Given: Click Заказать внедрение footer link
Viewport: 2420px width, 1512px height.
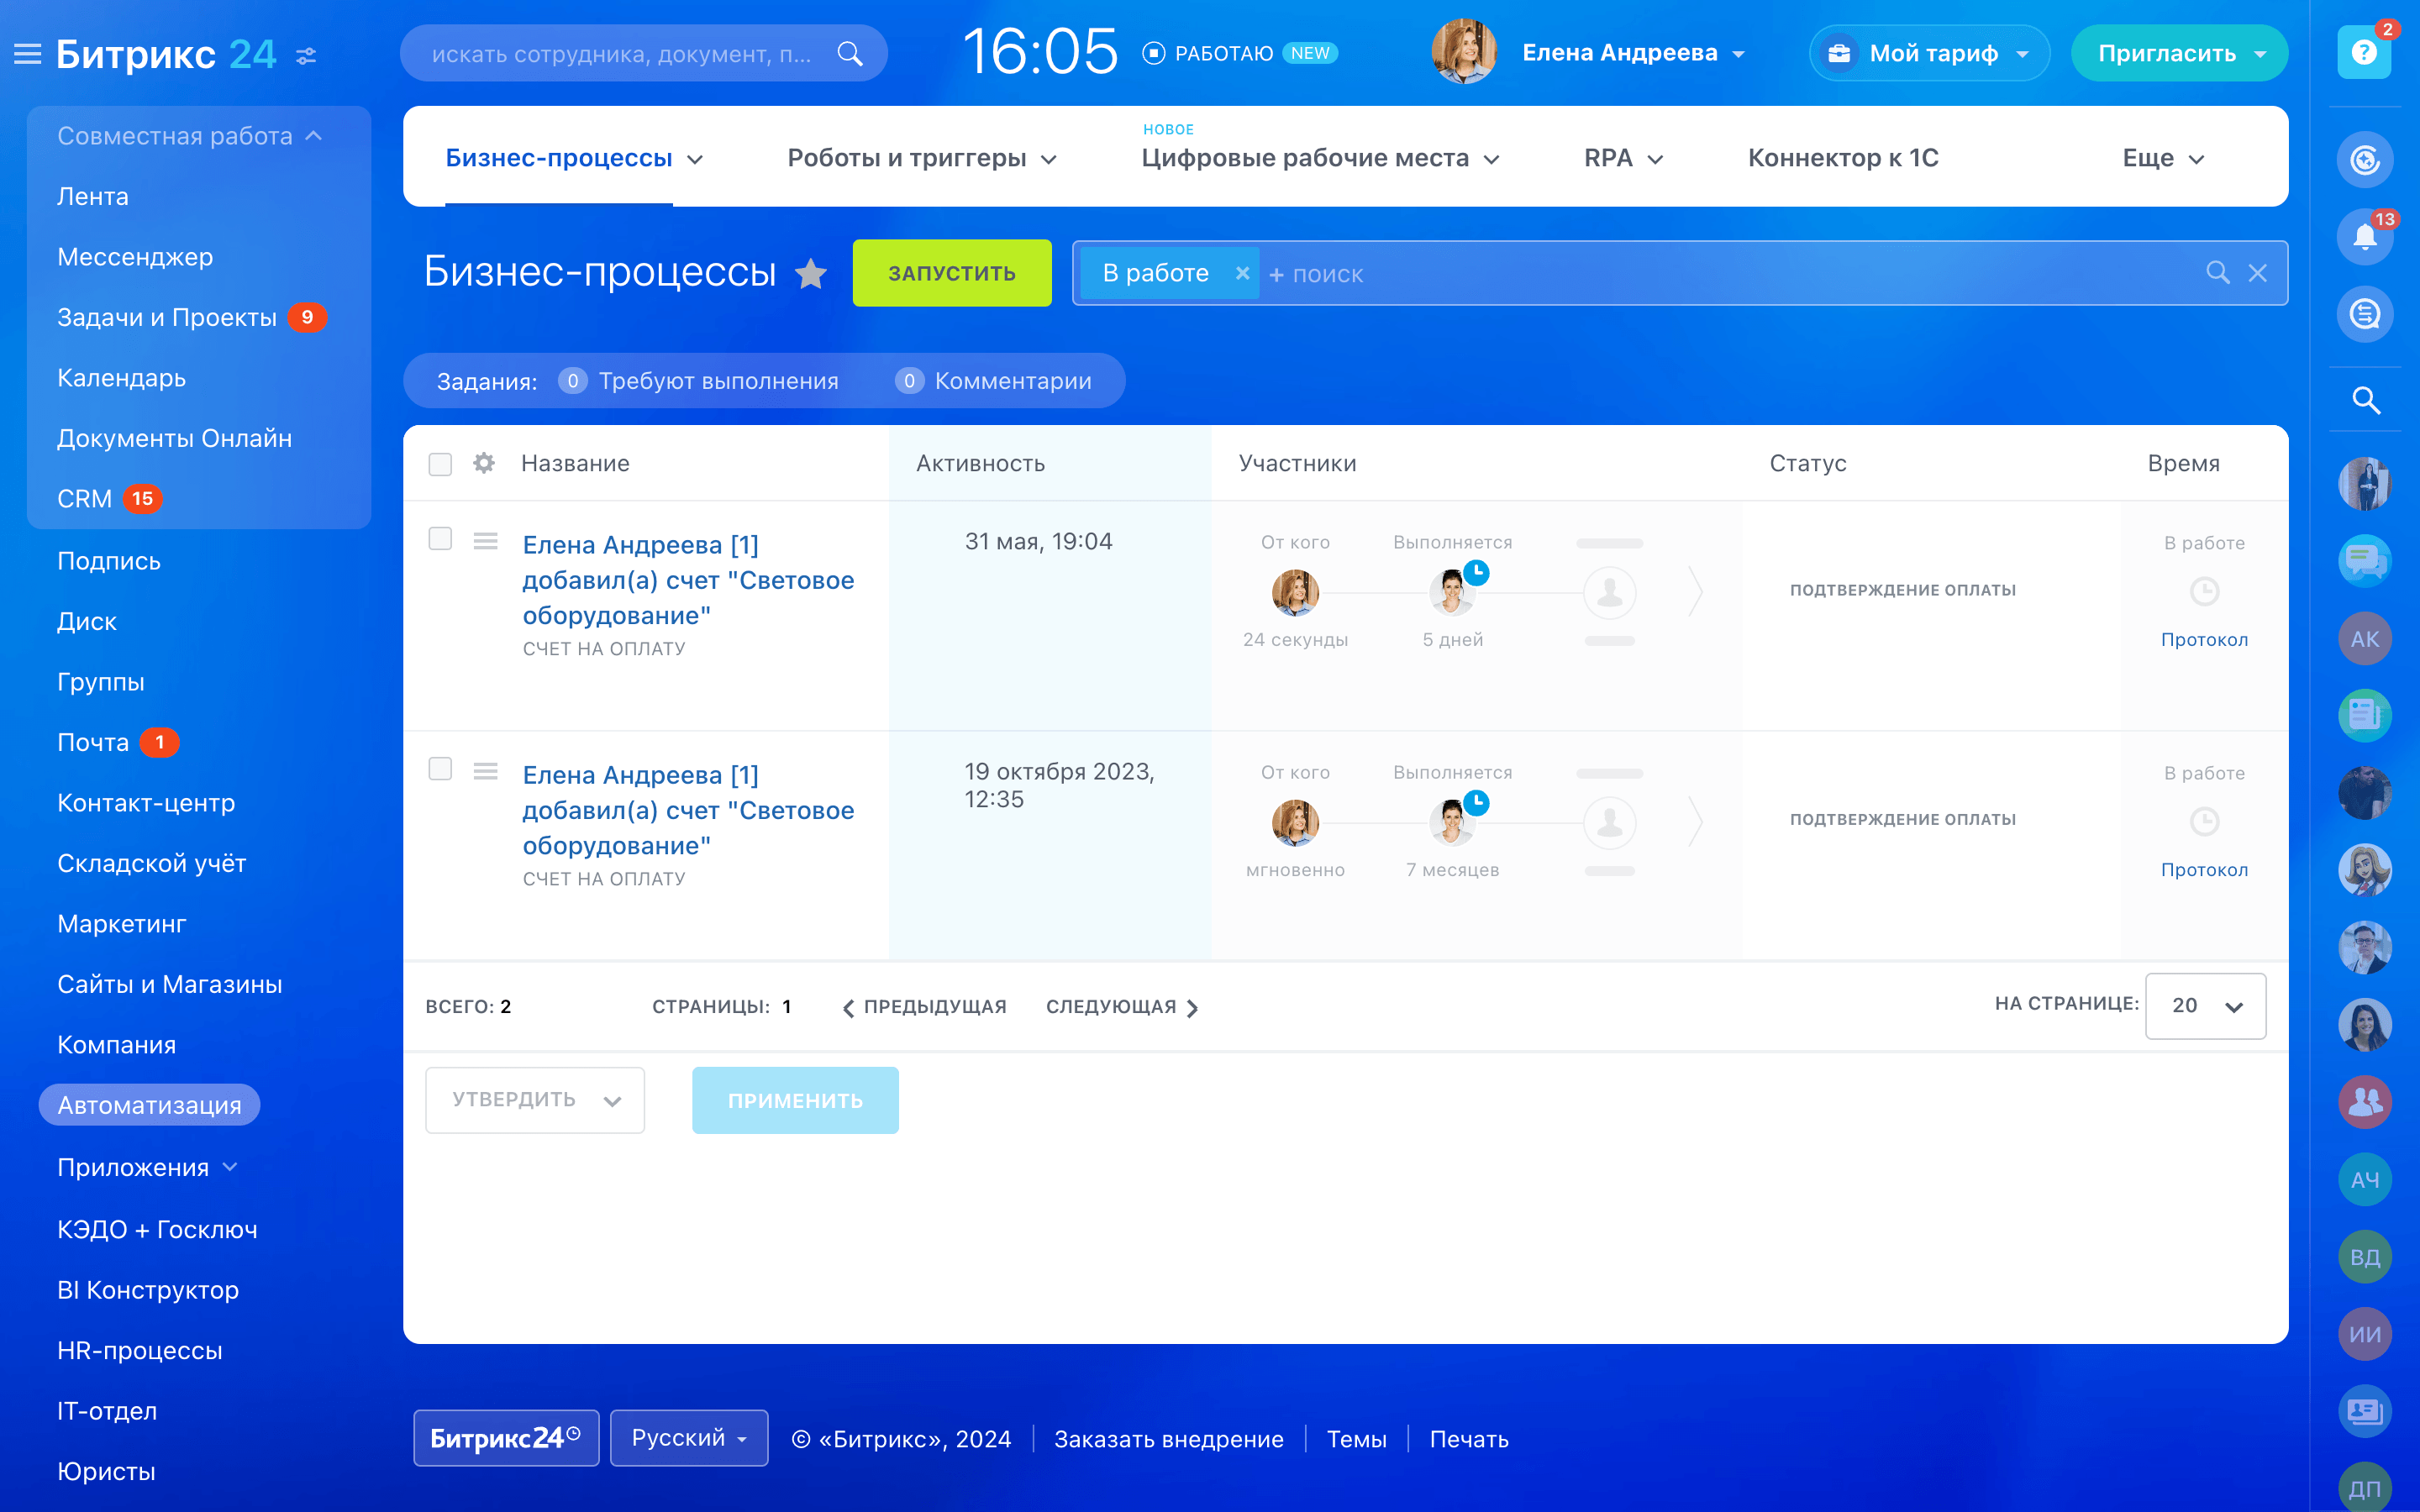Looking at the screenshot, I should coord(1168,1439).
